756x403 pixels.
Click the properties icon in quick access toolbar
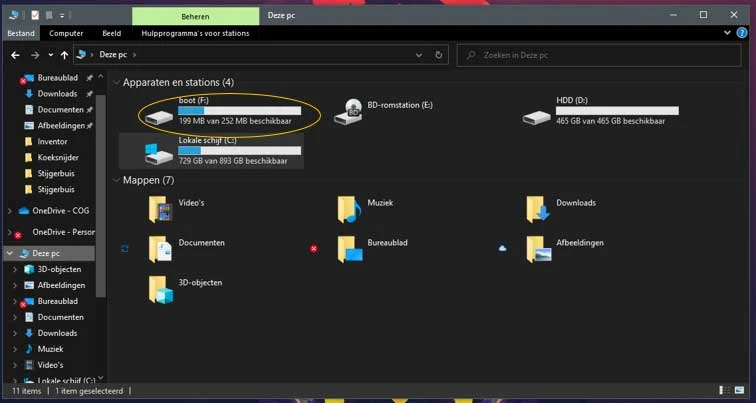coord(35,15)
